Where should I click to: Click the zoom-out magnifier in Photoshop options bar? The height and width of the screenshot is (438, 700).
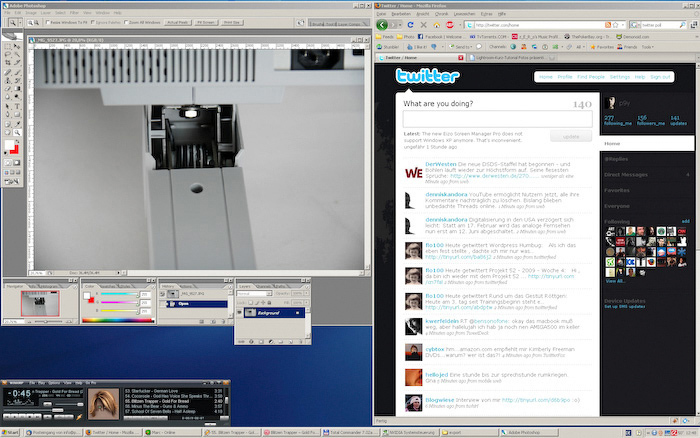pyautogui.click(x=37, y=22)
